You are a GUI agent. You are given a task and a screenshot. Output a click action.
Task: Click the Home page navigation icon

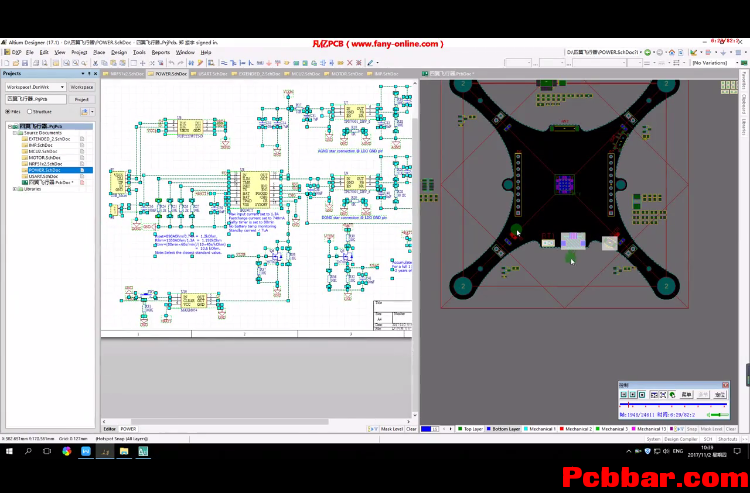pyautogui.click(x=671, y=52)
